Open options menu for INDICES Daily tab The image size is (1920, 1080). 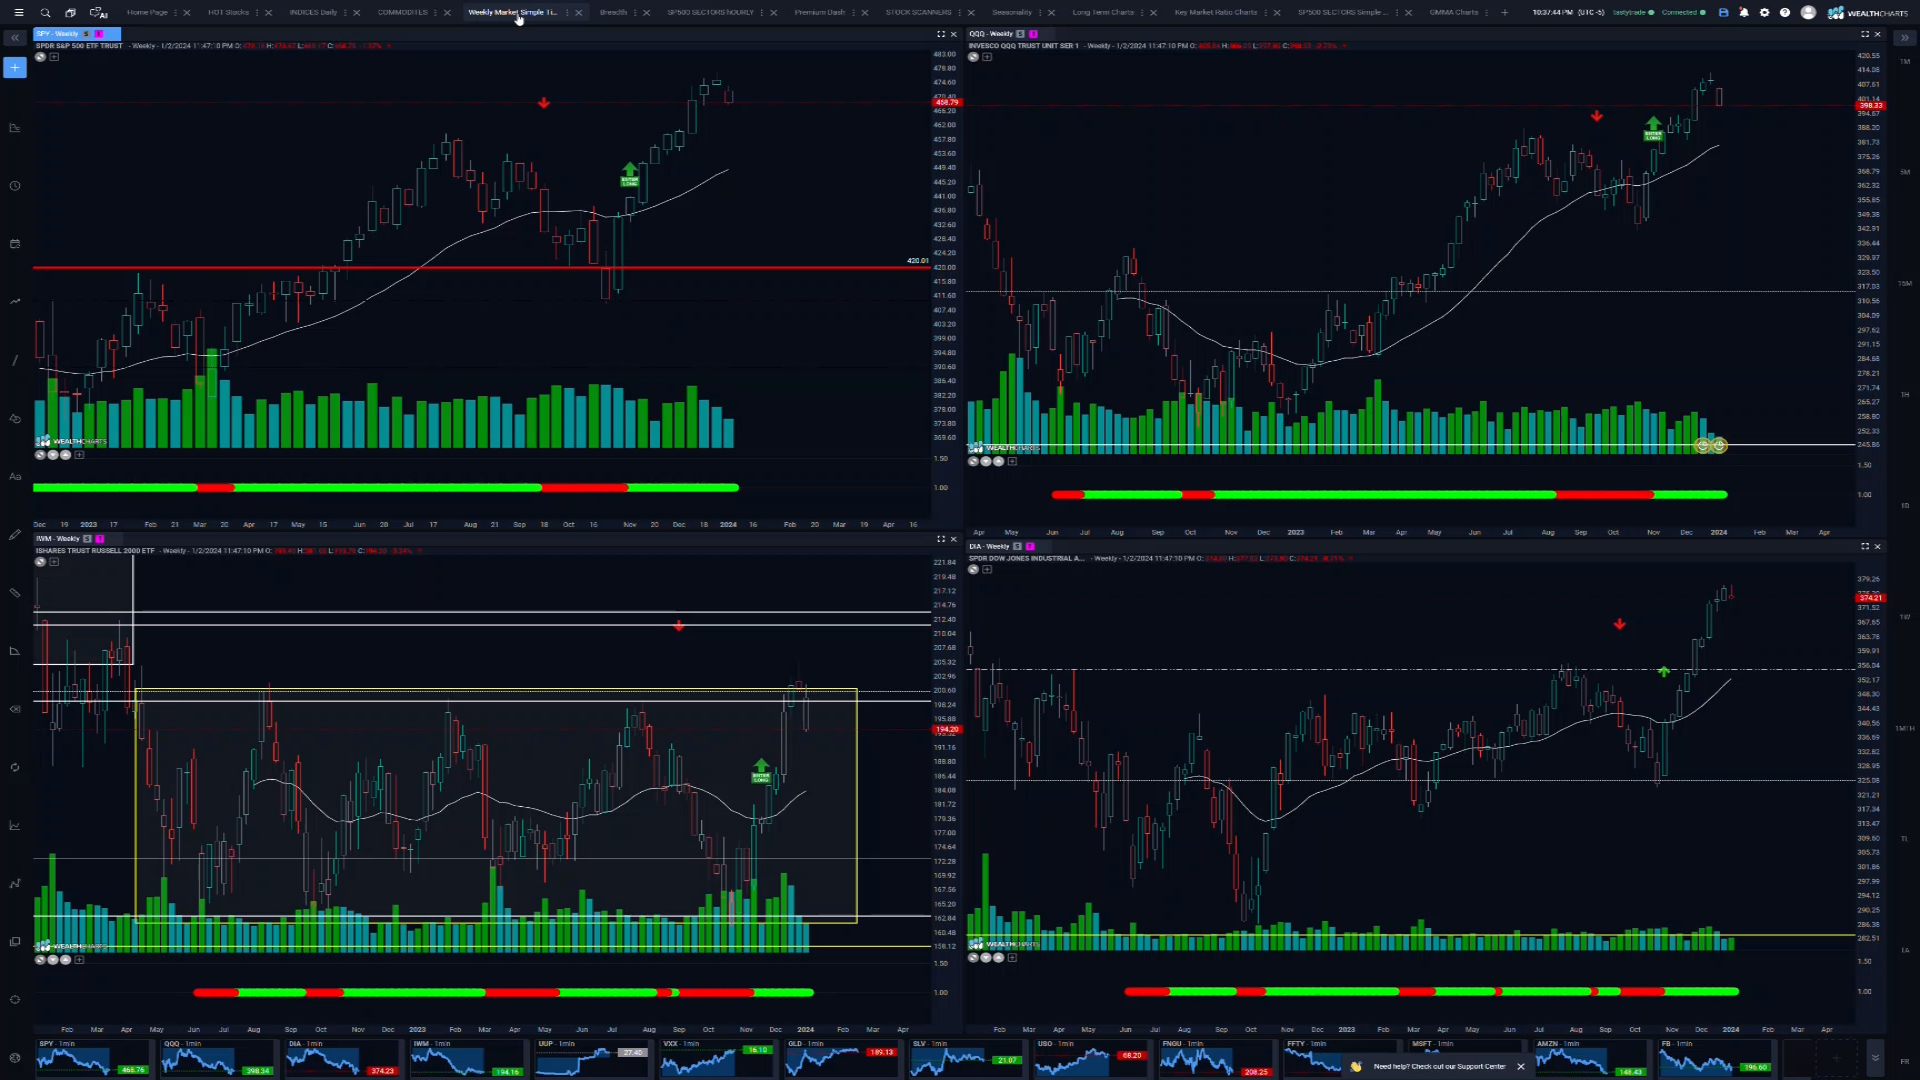click(x=346, y=13)
